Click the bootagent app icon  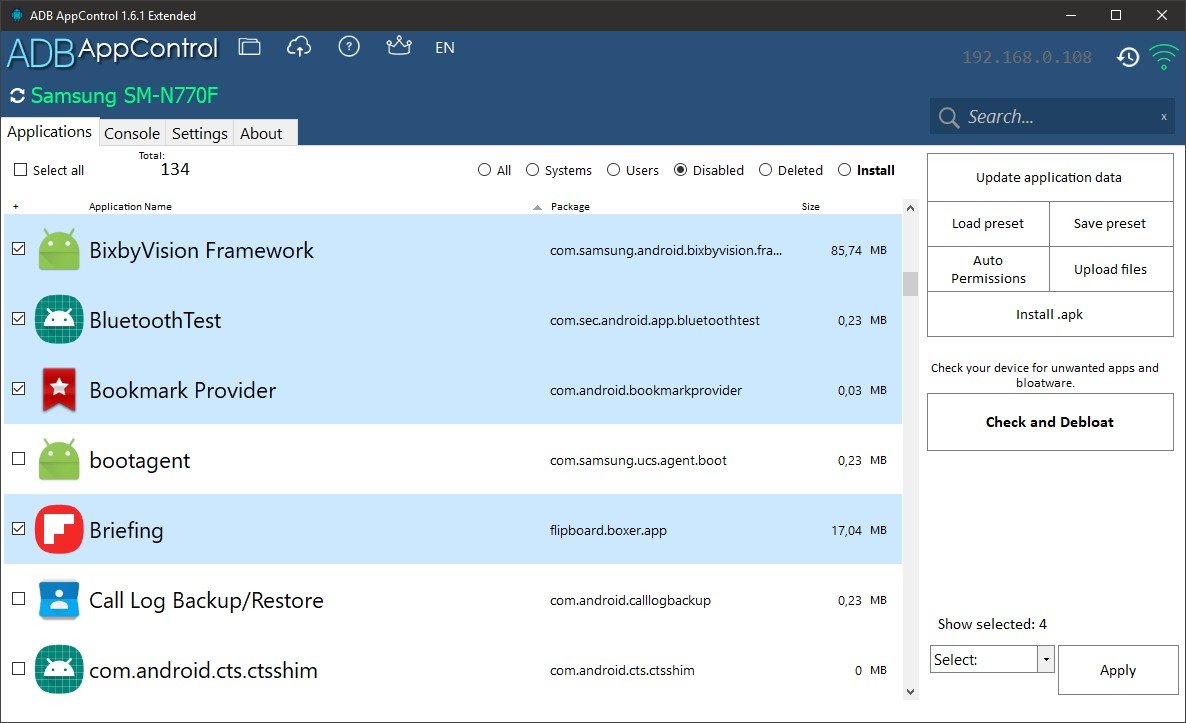(x=59, y=460)
